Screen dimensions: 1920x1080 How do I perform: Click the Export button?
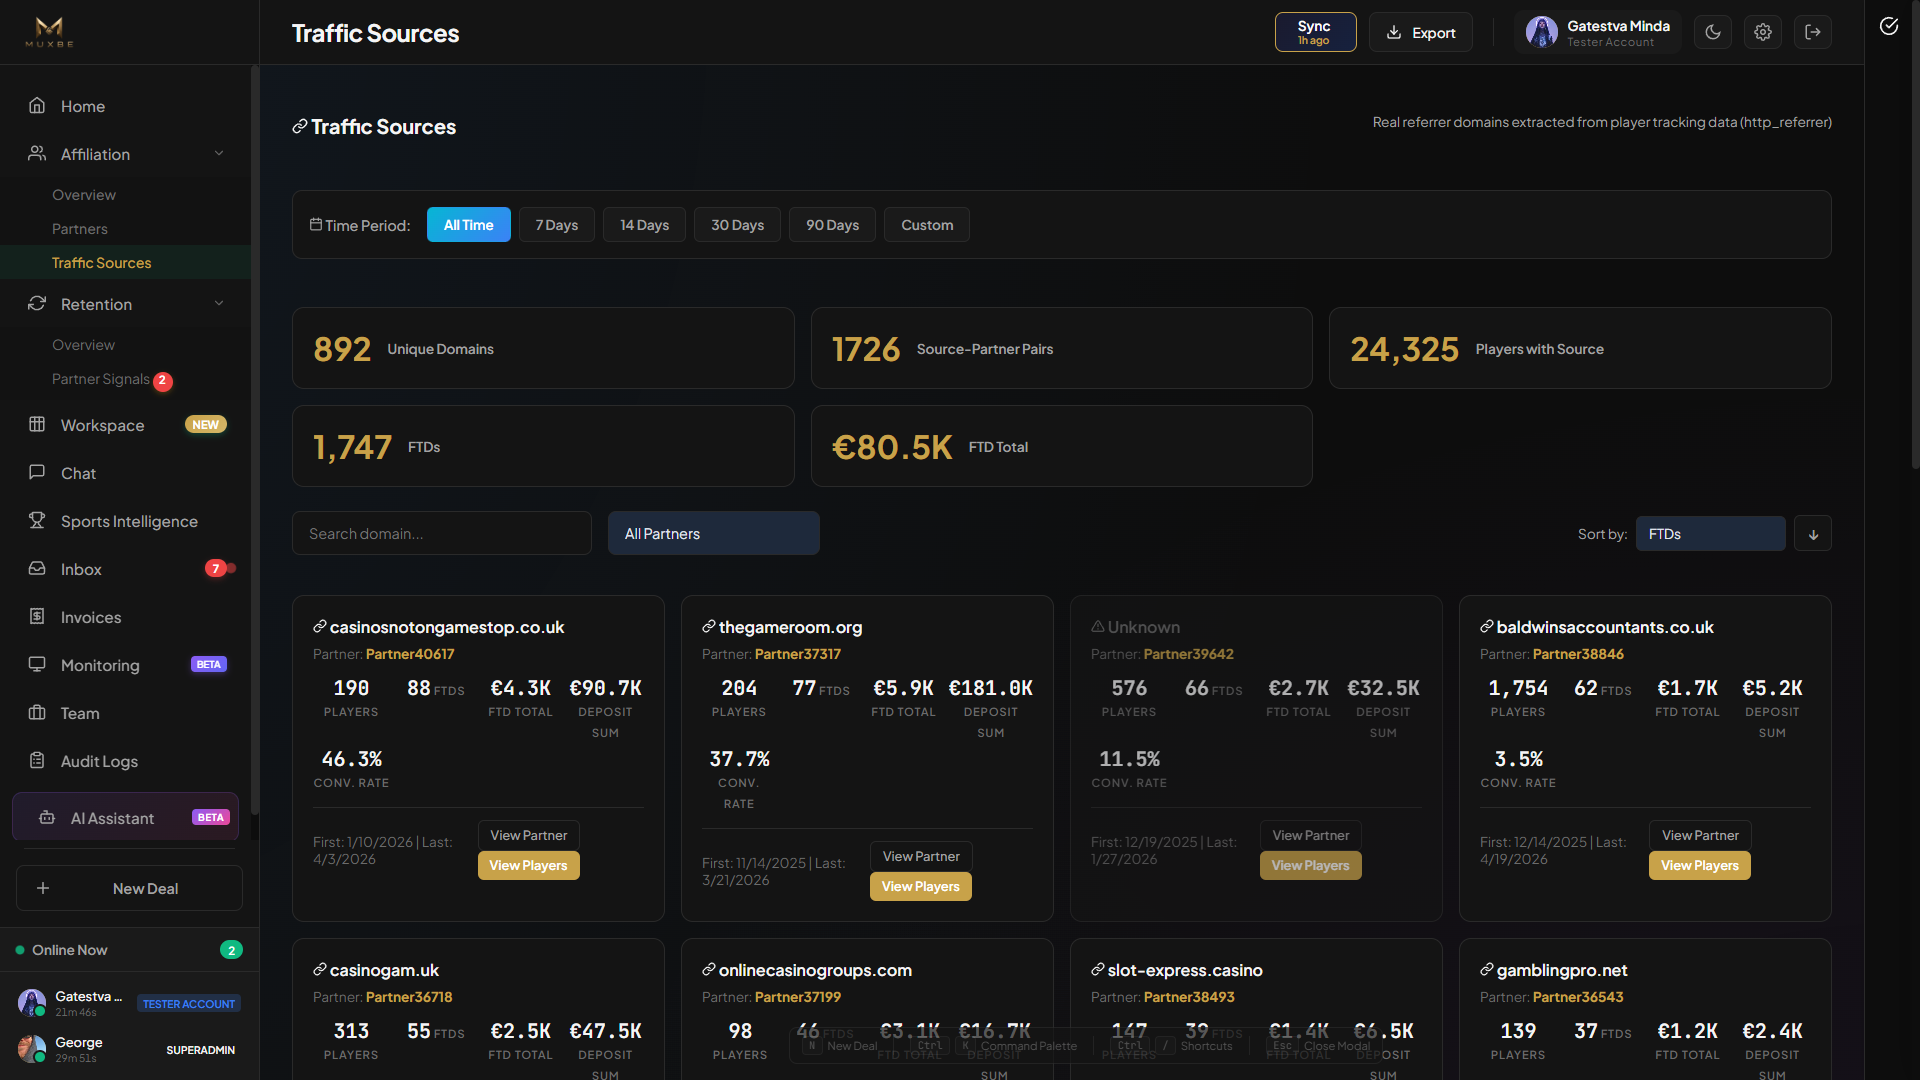pos(1421,32)
